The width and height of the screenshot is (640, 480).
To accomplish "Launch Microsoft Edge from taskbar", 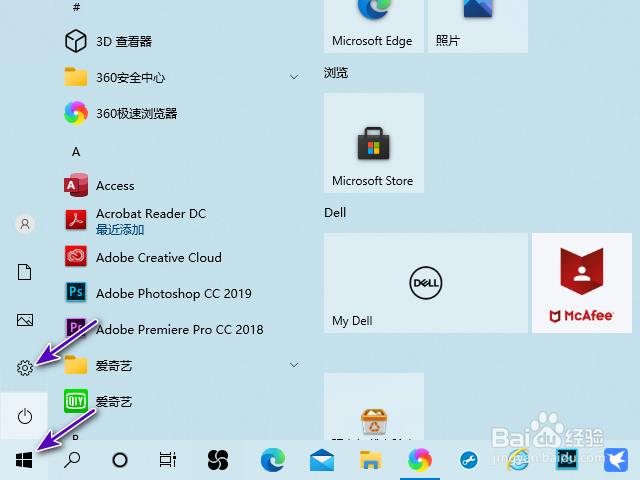I will coord(273,460).
